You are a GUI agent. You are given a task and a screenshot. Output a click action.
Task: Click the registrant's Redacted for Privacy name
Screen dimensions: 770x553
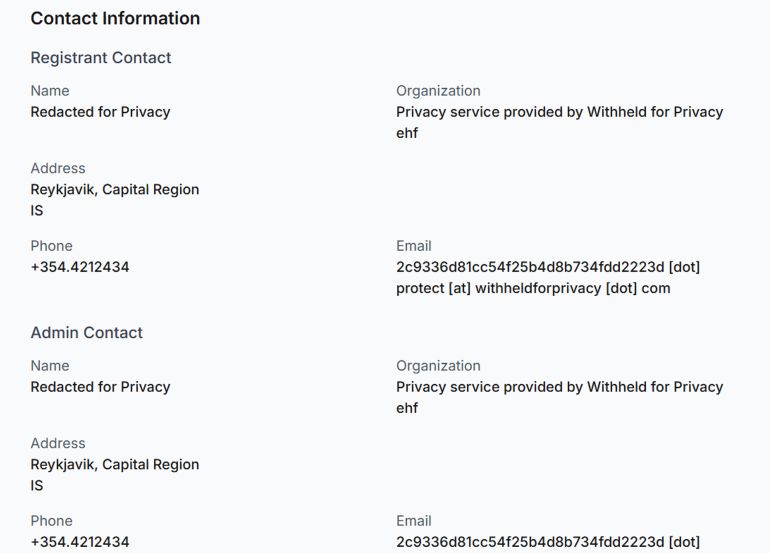[100, 112]
